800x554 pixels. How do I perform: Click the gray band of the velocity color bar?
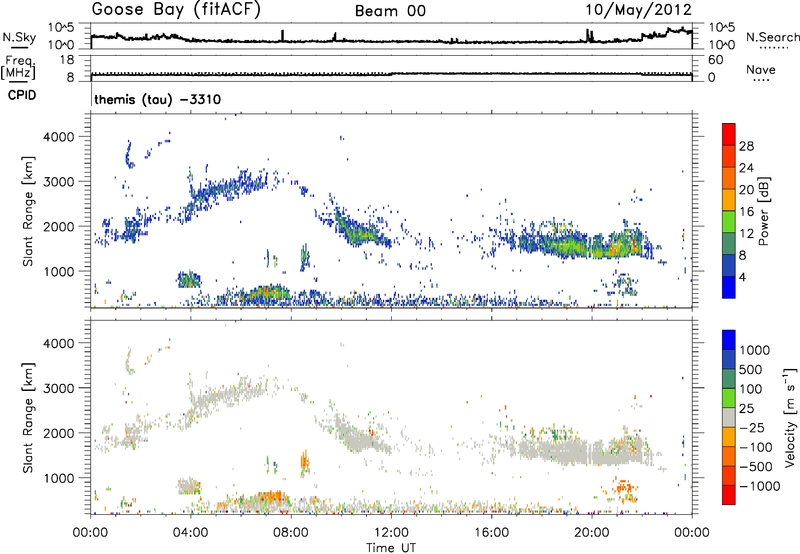pos(729,417)
